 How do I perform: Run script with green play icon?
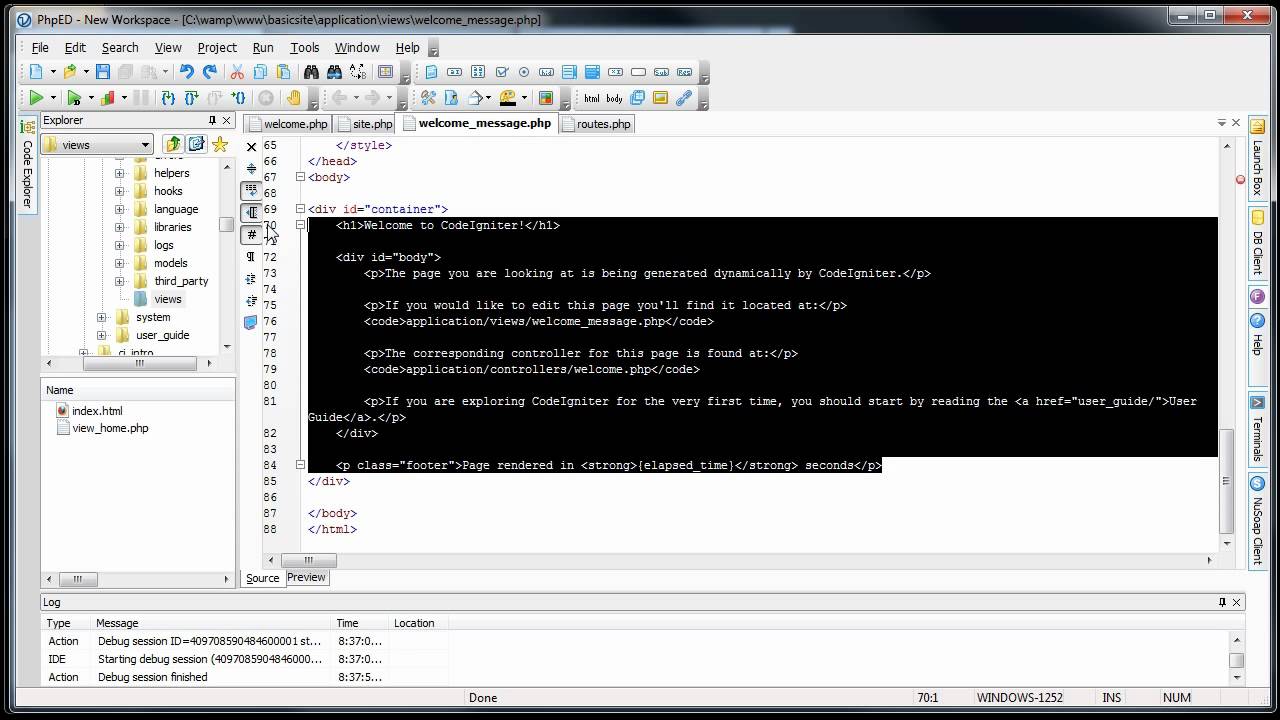(x=36, y=98)
